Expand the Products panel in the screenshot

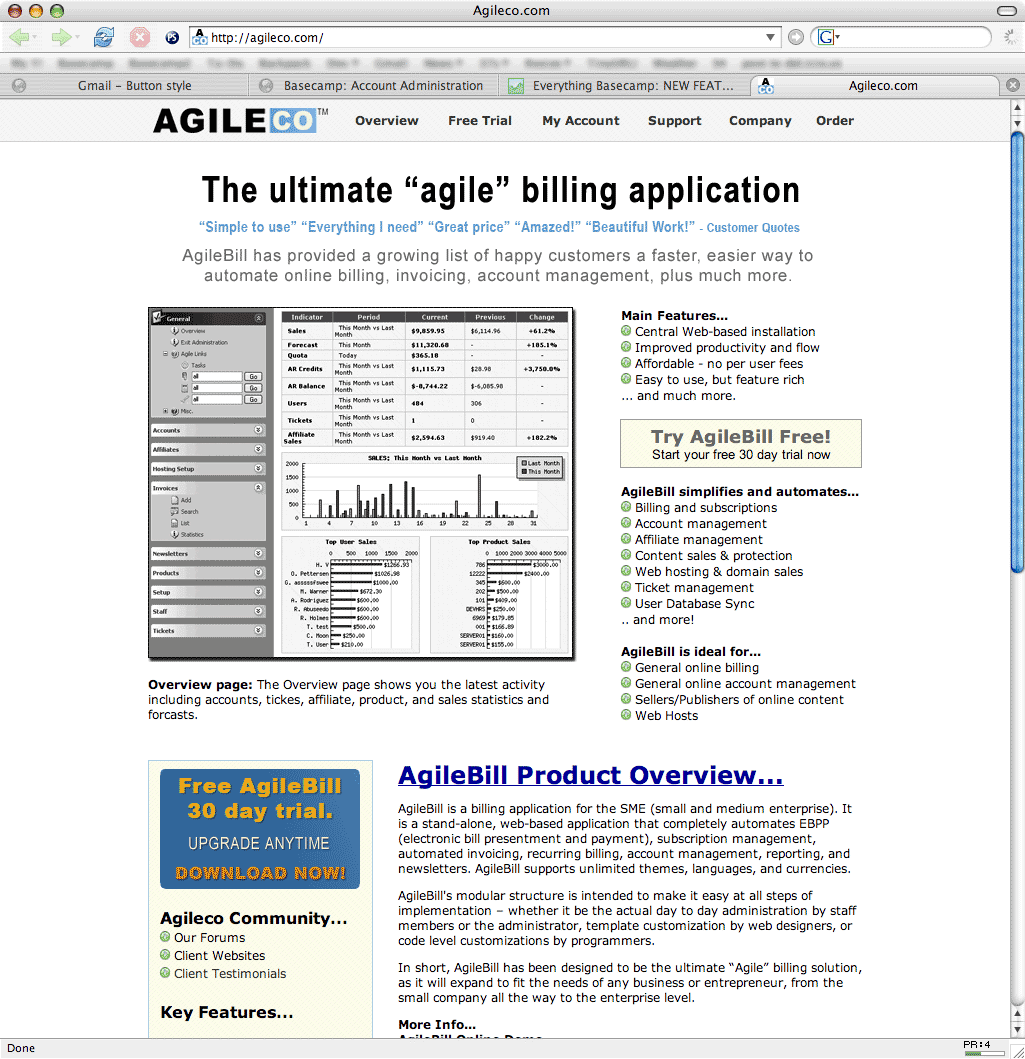pyautogui.click(x=259, y=572)
